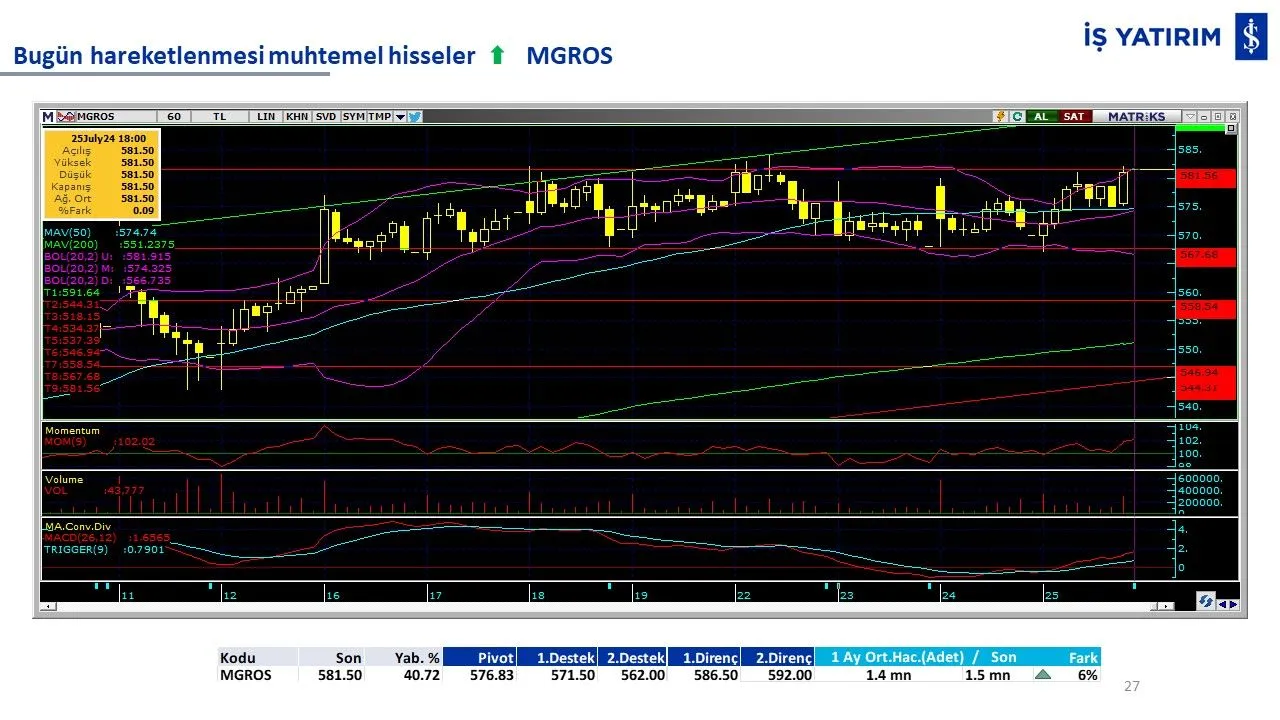This screenshot has height=720, width=1280.
Task: Click the 2.Direnç column header
Action: click(x=778, y=657)
